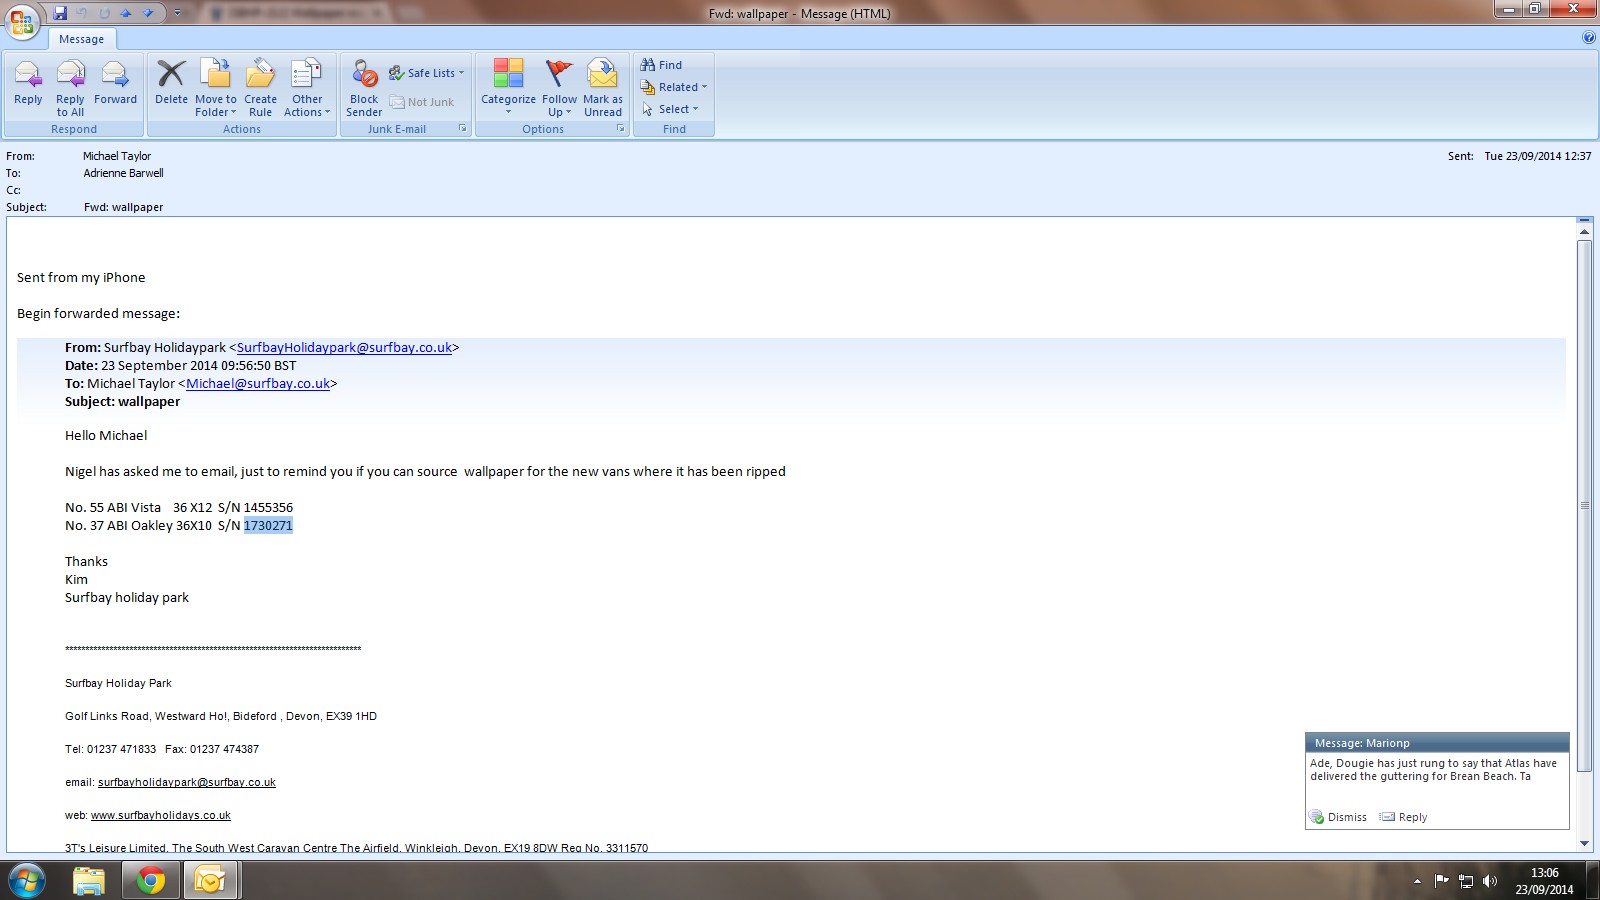Delete the open message
Image resolution: width=1600 pixels, height=900 pixels.
click(171, 84)
